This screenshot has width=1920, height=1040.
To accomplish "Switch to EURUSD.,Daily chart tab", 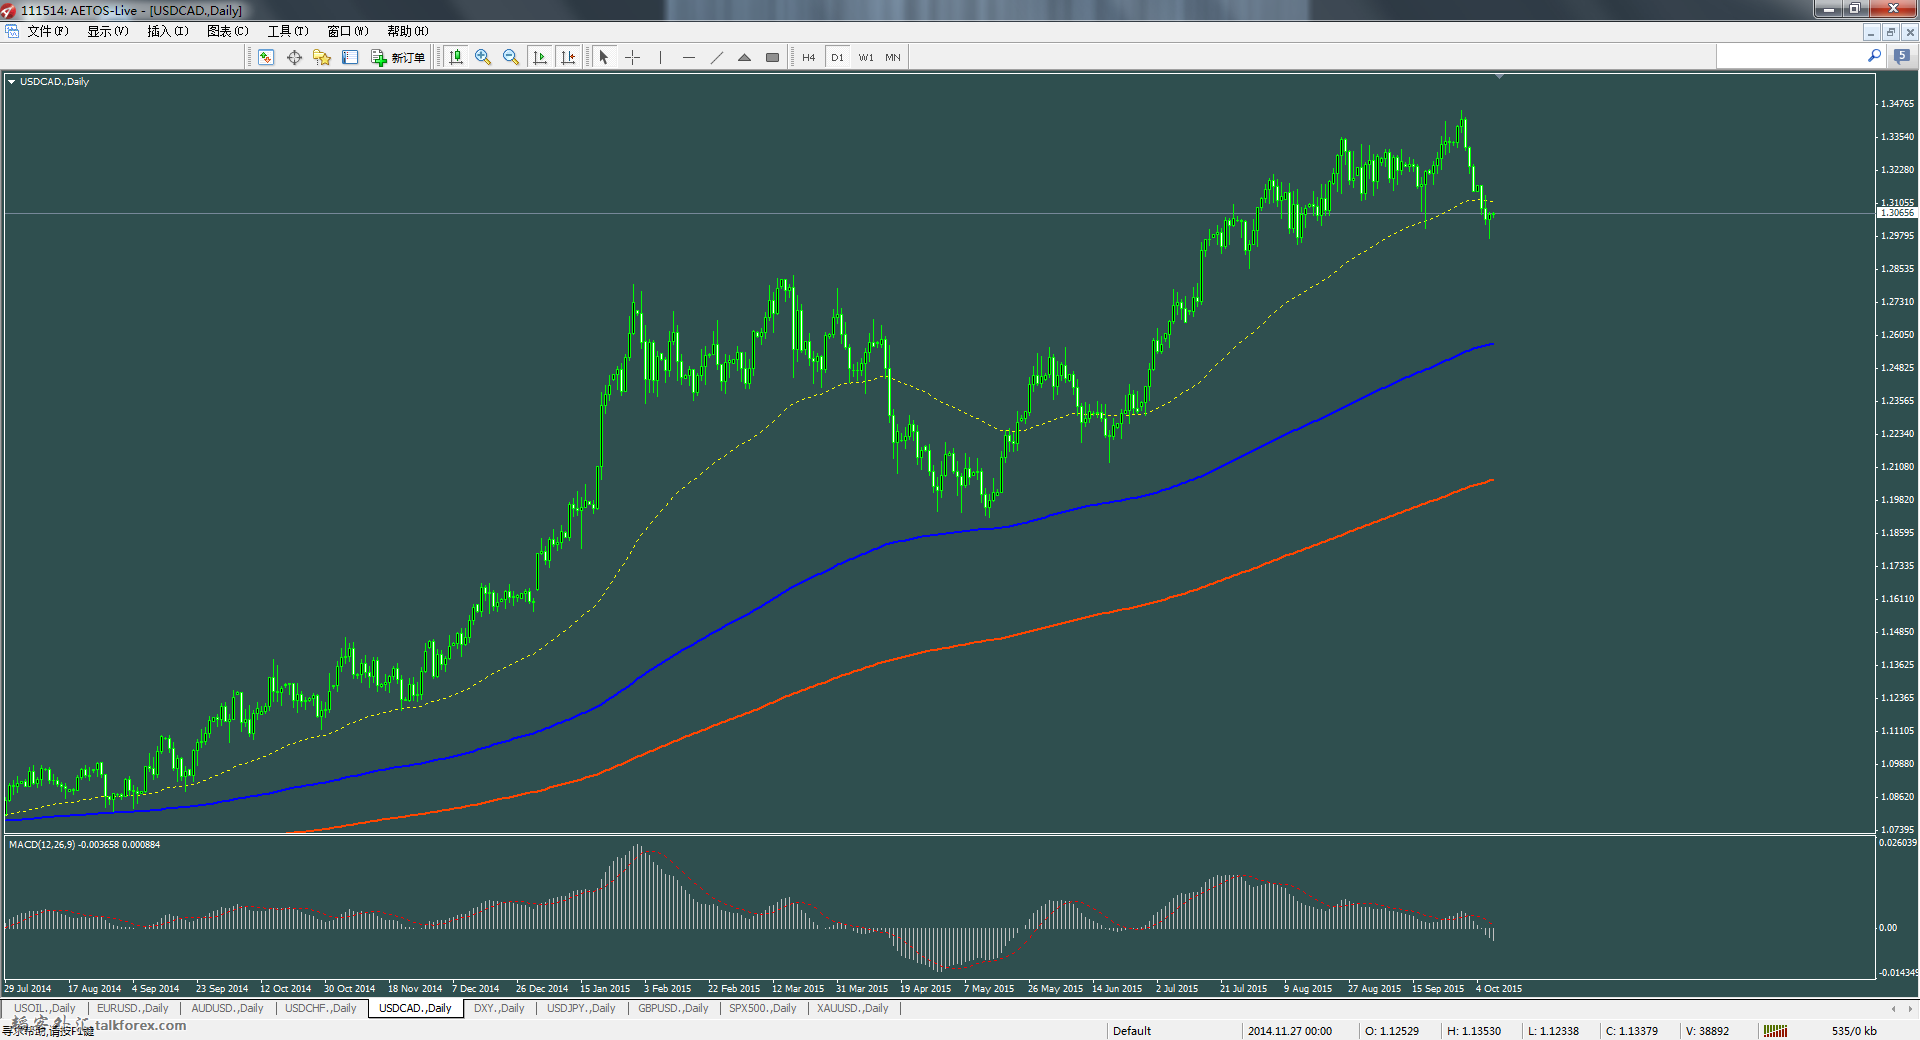I will (x=132, y=1008).
